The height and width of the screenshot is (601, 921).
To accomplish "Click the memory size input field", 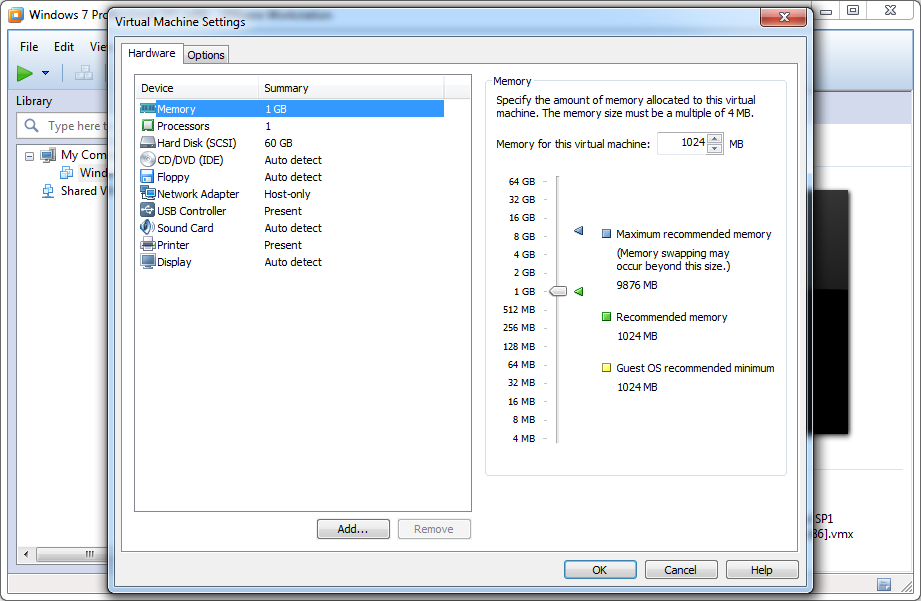I will 682,144.
